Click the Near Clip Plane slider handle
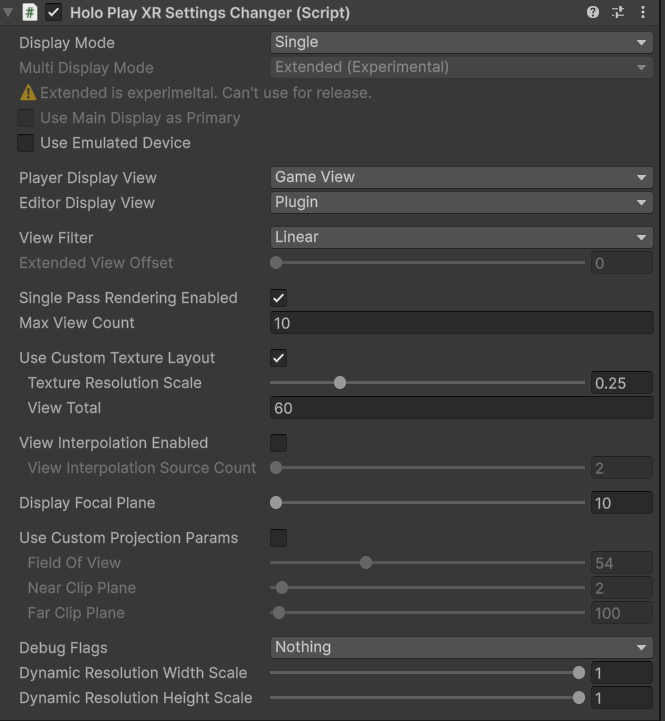665x721 pixels. pos(282,588)
